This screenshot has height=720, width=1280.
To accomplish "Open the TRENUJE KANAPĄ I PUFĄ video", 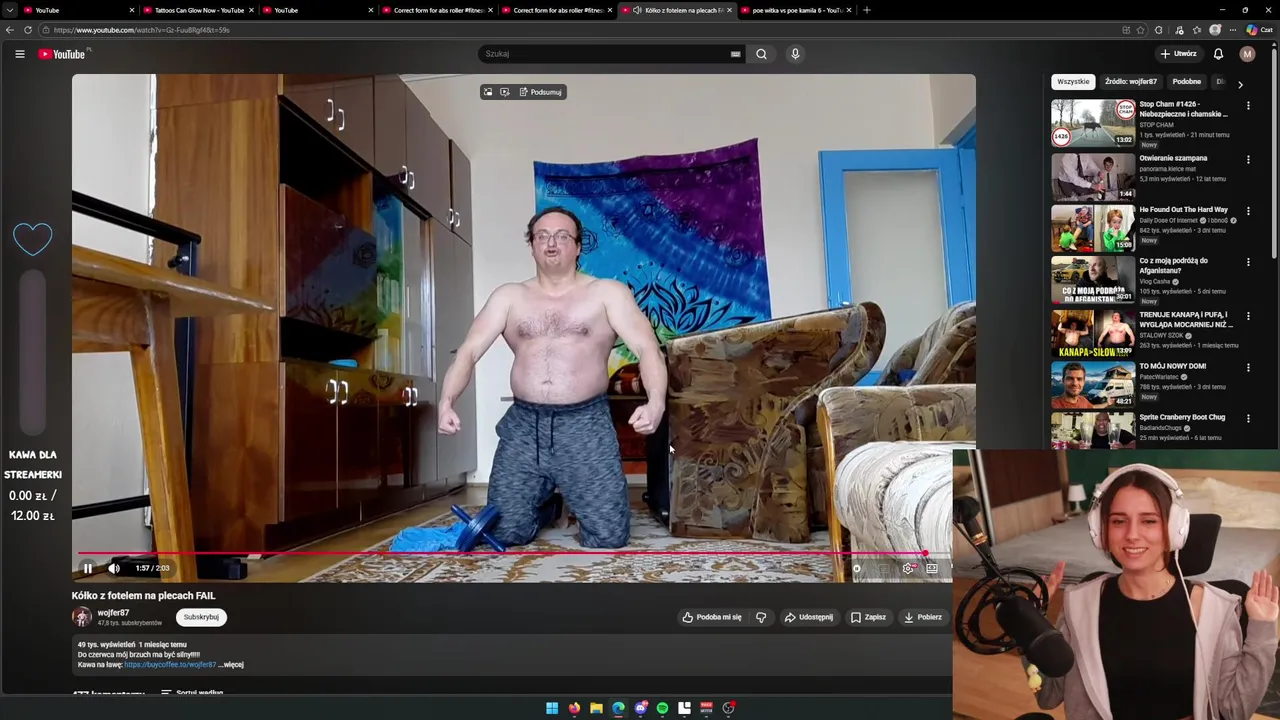I will [1093, 332].
